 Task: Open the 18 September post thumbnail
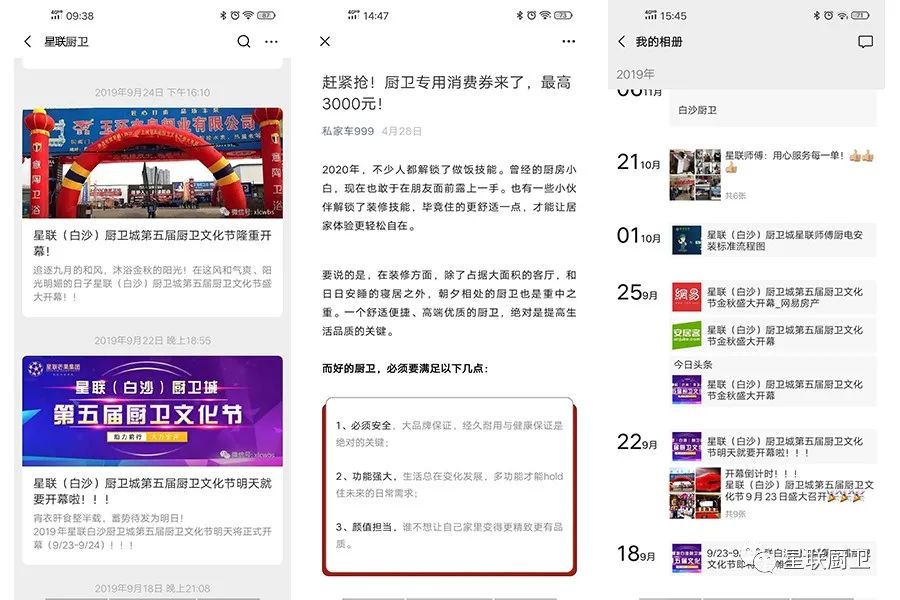pyautogui.click(x=686, y=559)
